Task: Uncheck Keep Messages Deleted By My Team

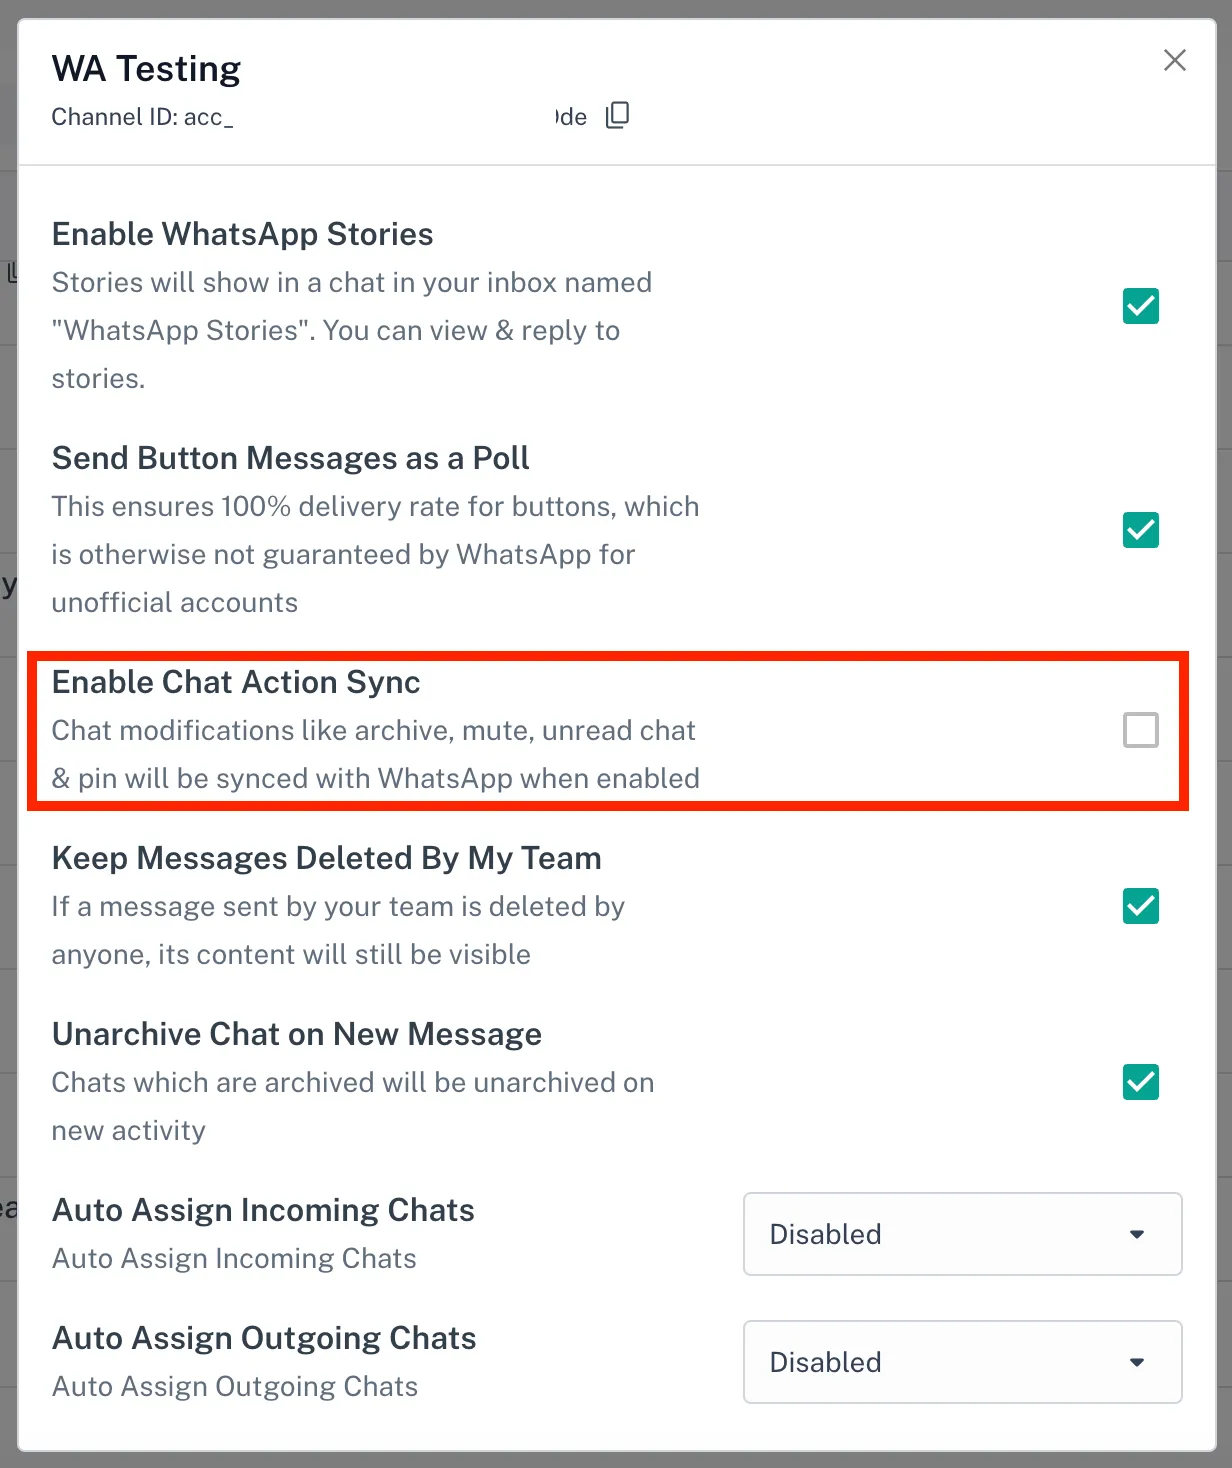Action: pyautogui.click(x=1140, y=906)
